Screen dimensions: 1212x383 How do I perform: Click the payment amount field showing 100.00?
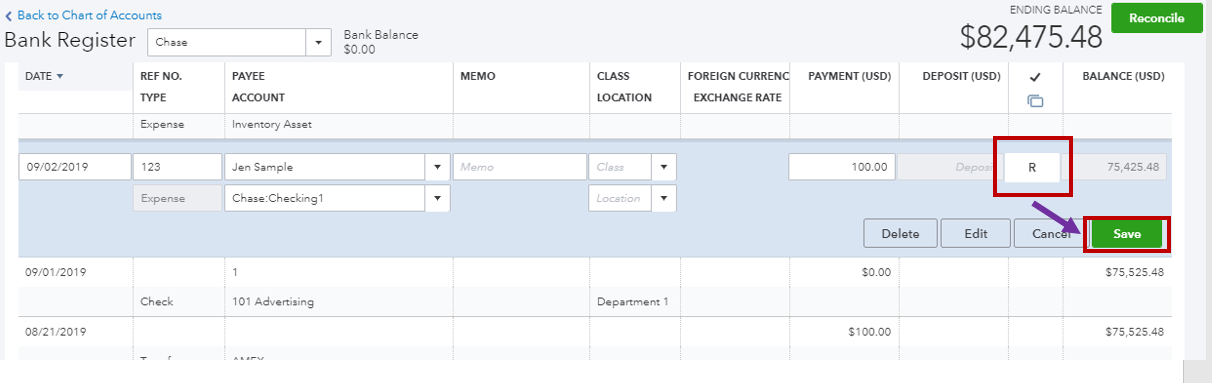coord(841,167)
